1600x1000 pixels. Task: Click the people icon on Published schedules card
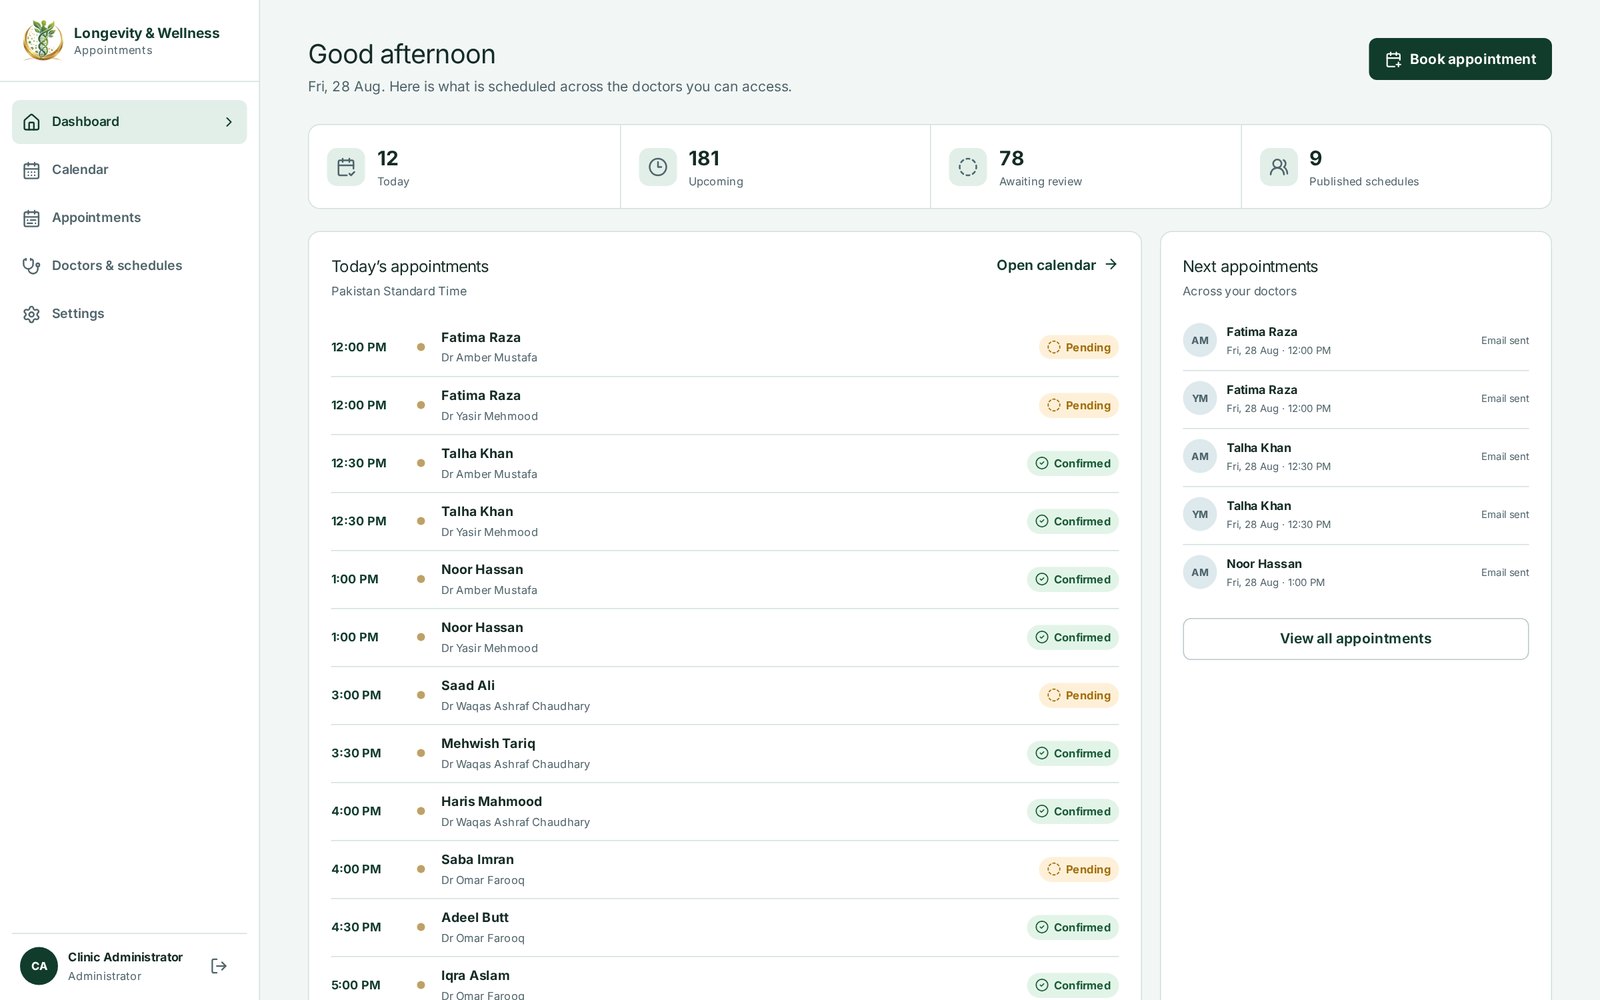coord(1279,167)
